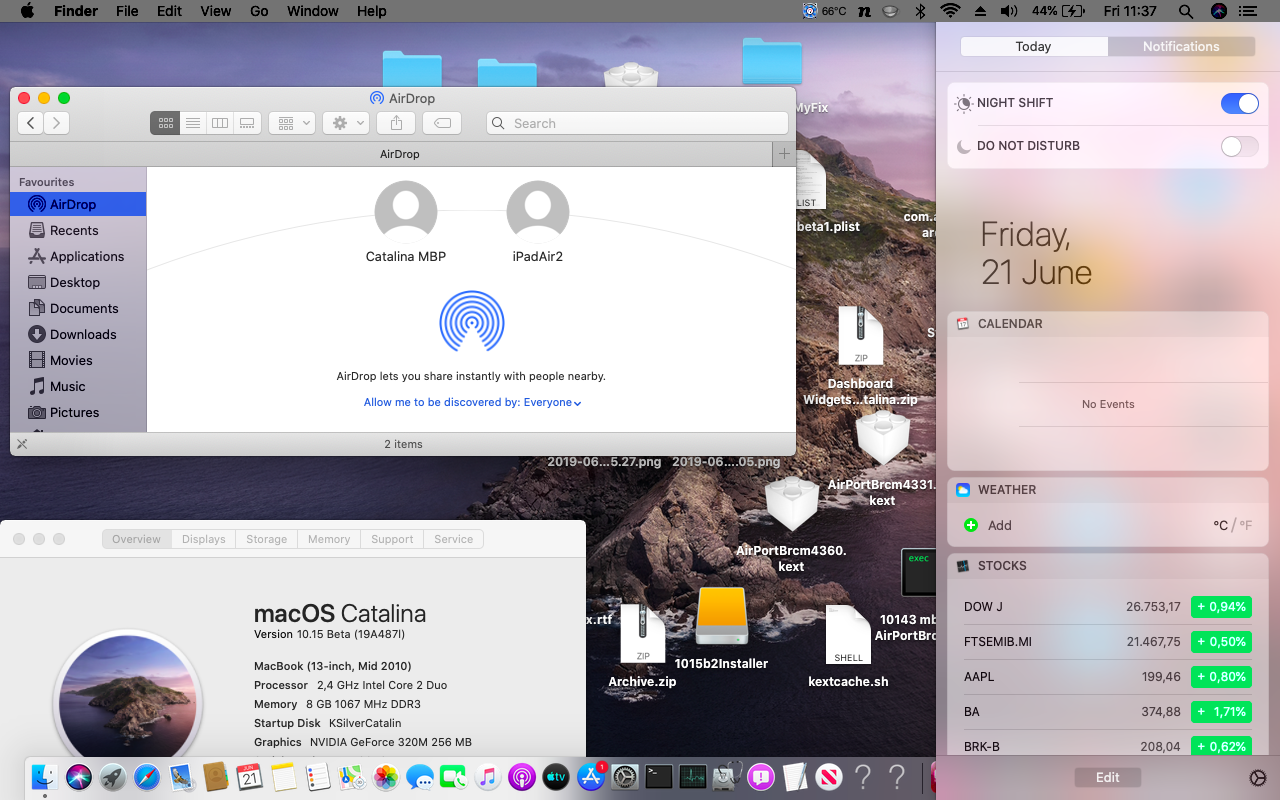Add a new Finder tab
The image size is (1280, 800).
click(784, 154)
